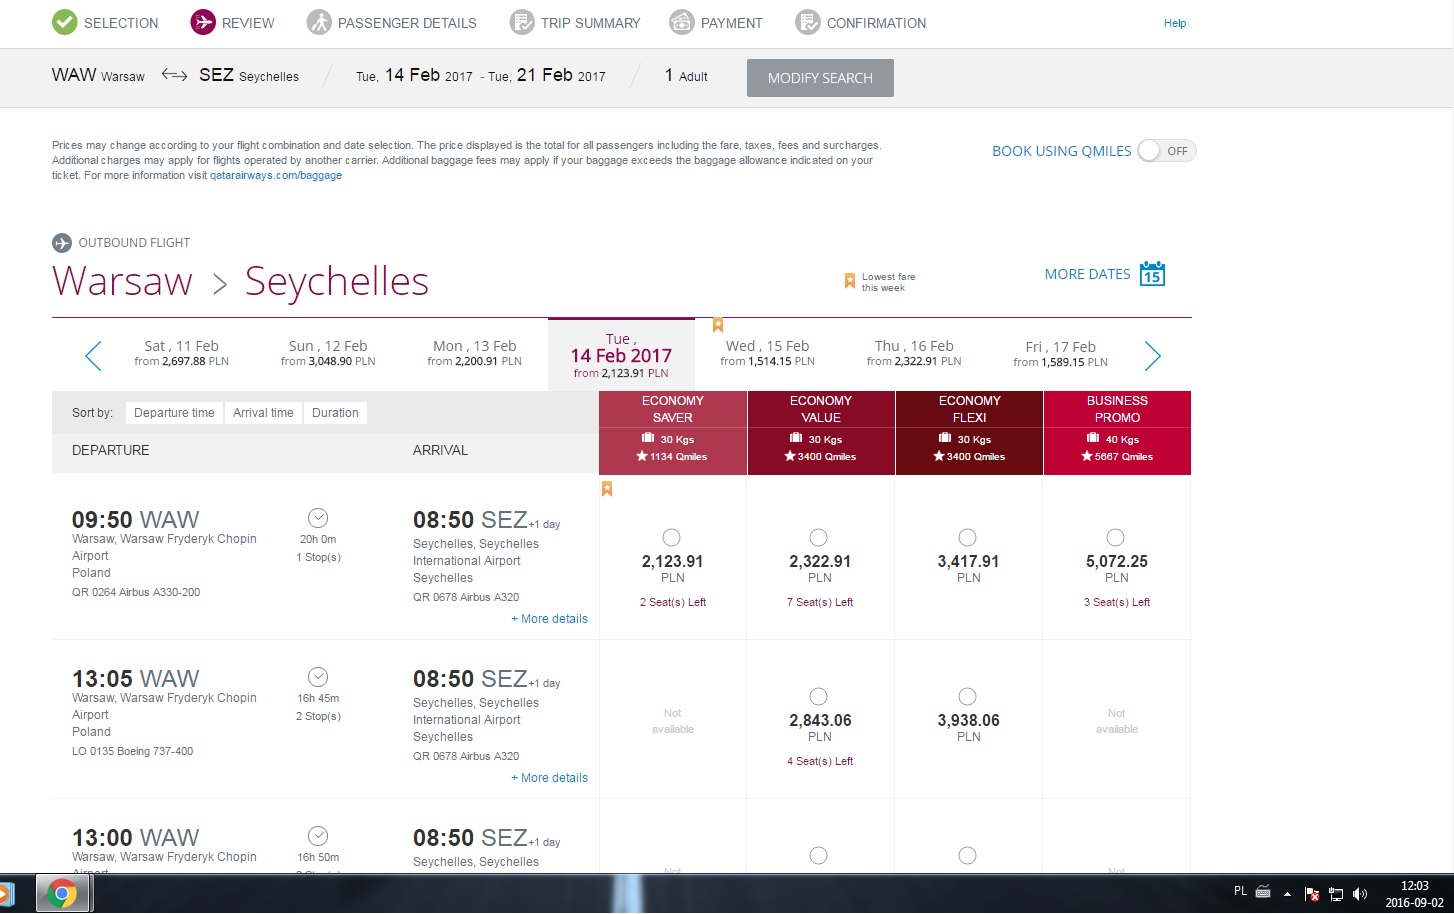Viewport: 1454px width, 914px height.
Task: Click the volume icon in system tray
Action: click(x=1360, y=894)
